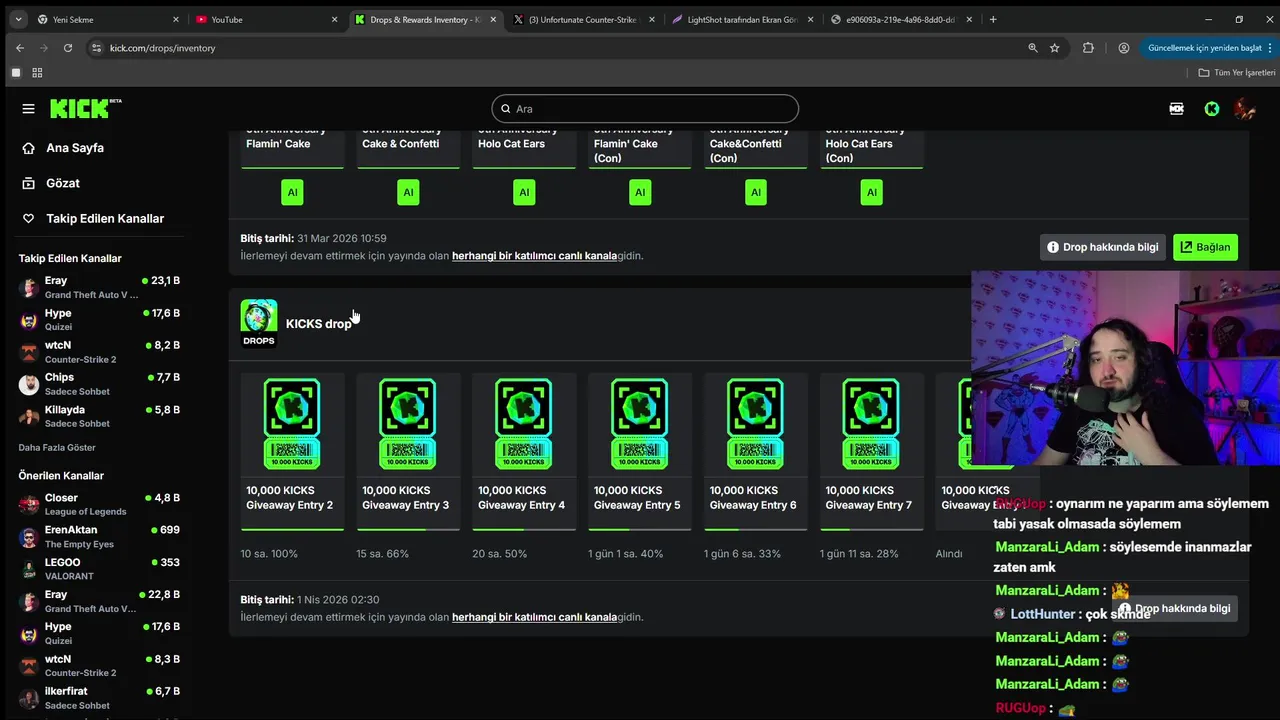Claim Holo Cat Ears (Con) with Al
1280x720 pixels.
872,192
